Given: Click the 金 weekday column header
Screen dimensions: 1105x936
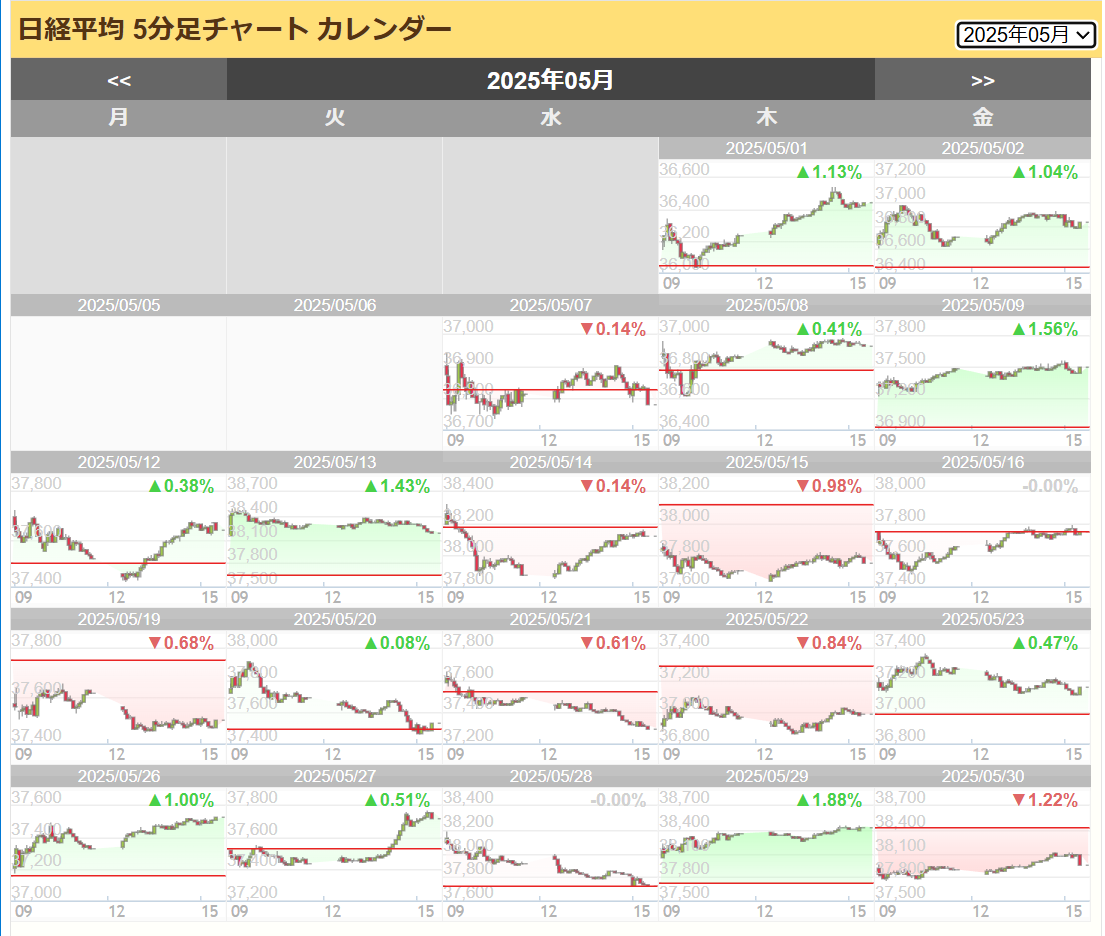Looking at the screenshot, I should coord(982,118).
